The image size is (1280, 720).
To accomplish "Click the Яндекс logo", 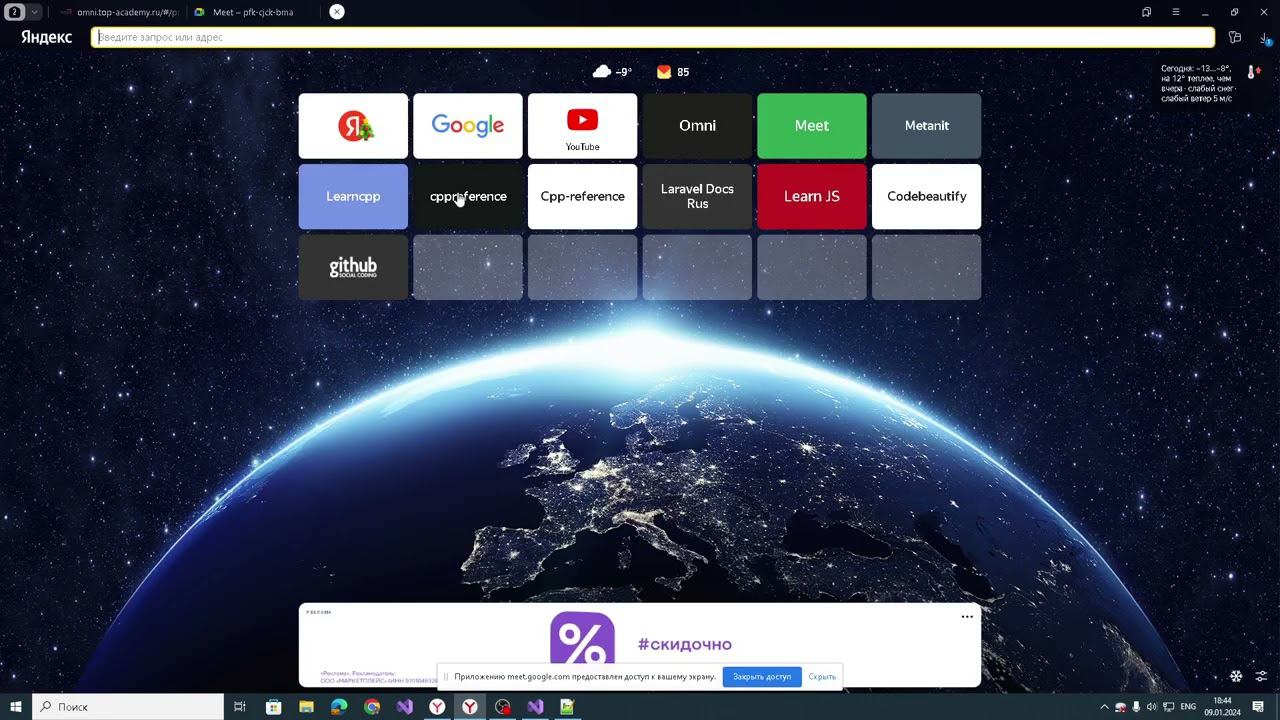I will coord(46,37).
